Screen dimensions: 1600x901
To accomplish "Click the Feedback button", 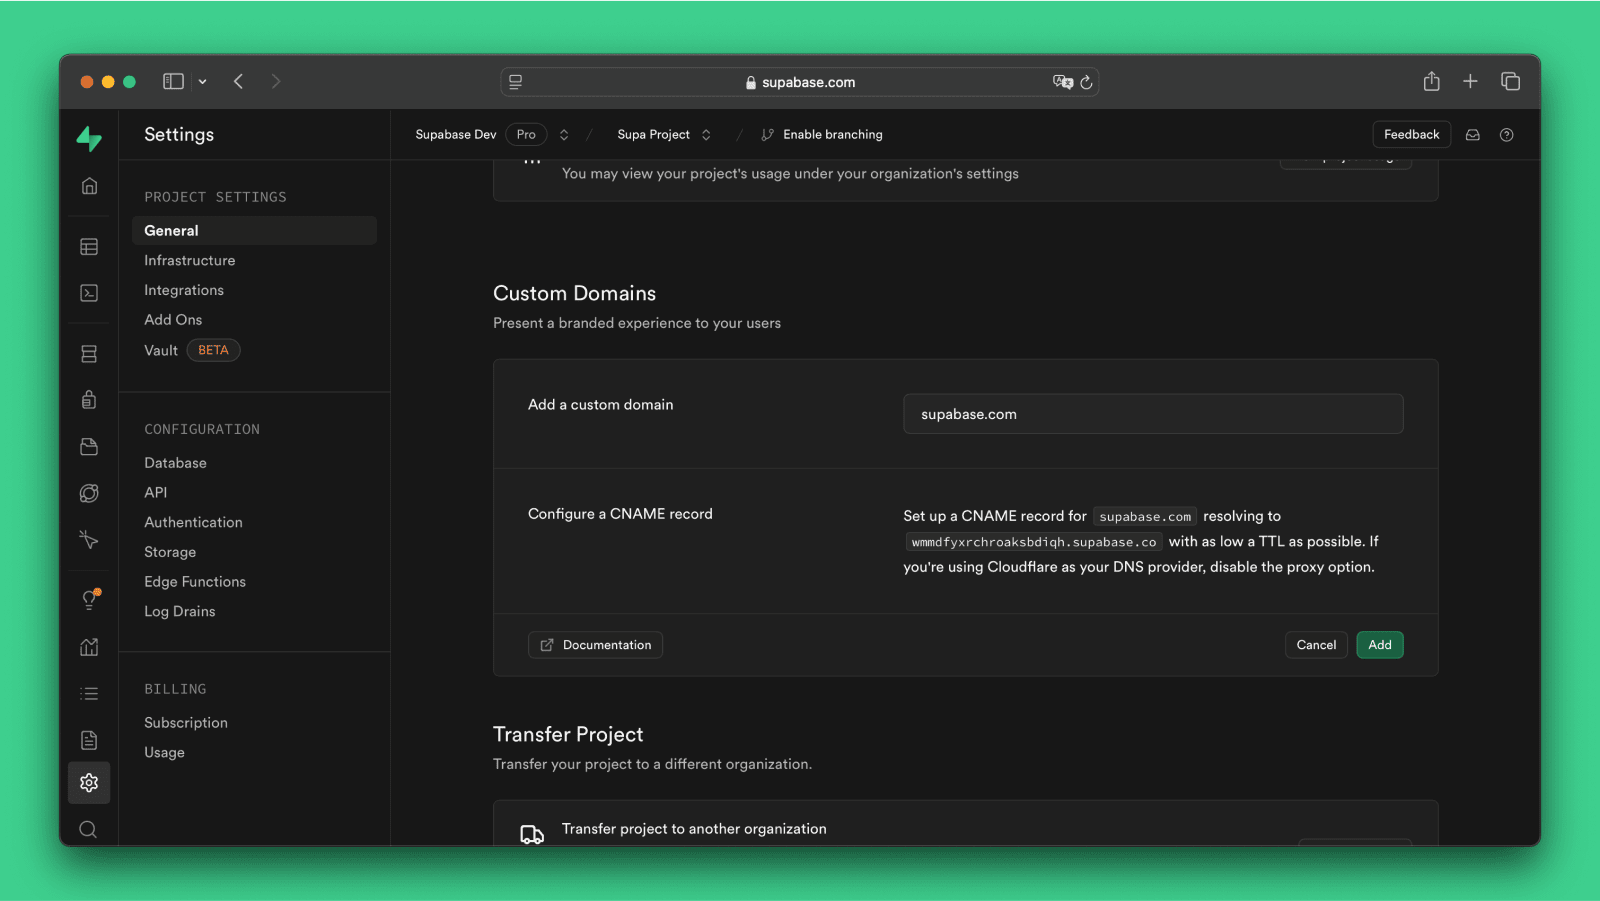I will point(1411,135).
